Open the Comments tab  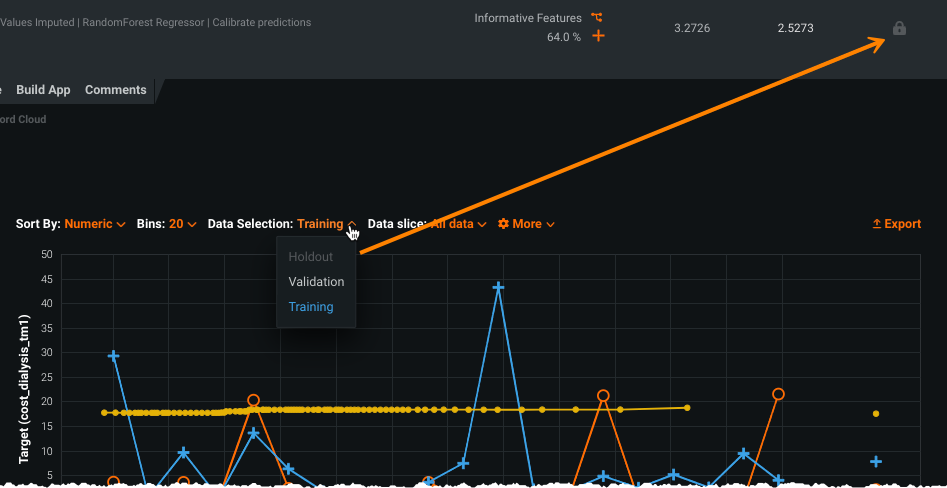click(115, 90)
